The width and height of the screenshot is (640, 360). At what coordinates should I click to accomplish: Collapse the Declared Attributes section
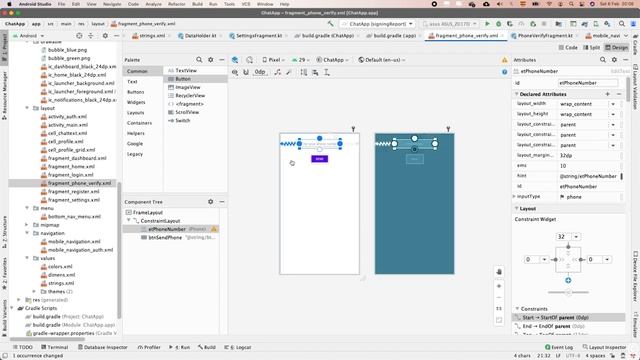pyautogui.click(x=517, y=94)
